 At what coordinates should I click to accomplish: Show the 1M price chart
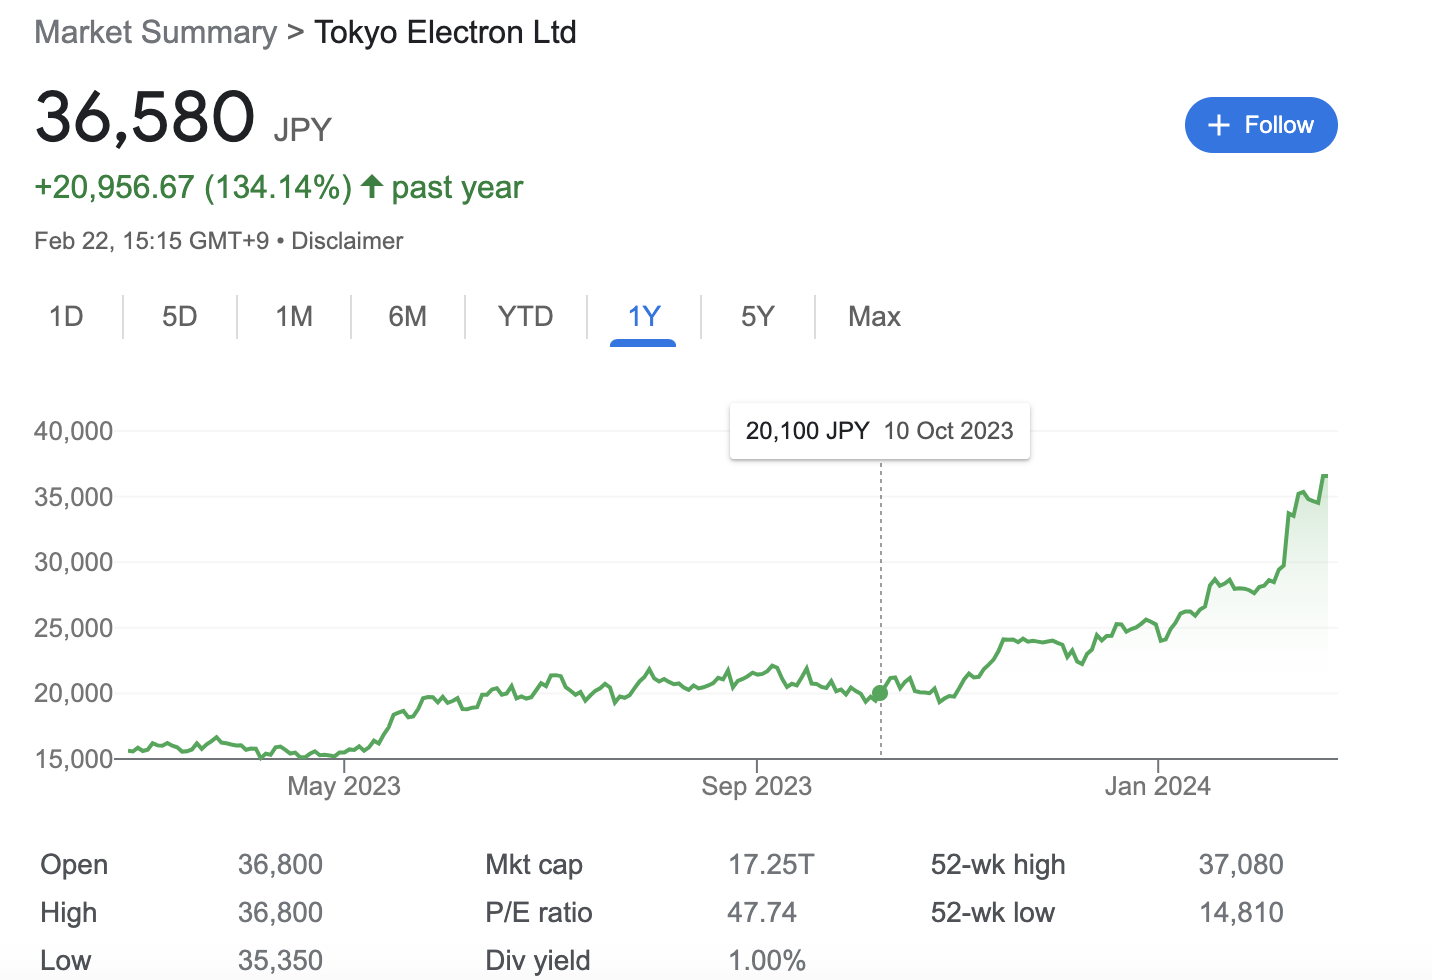click(294, 317)
